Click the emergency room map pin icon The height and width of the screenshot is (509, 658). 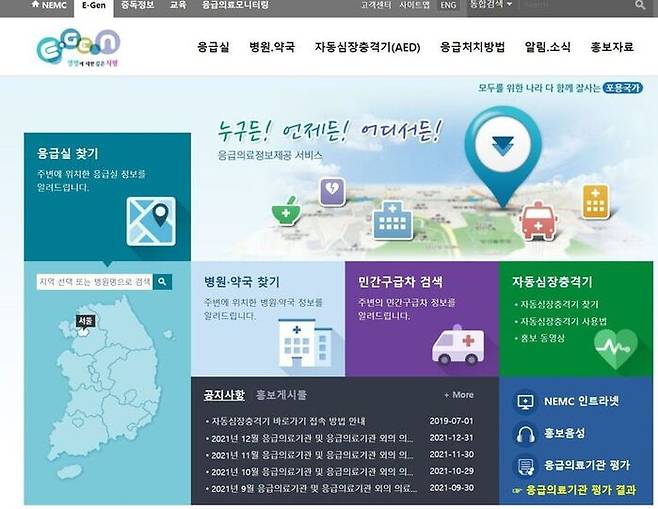tap(151, 221)
